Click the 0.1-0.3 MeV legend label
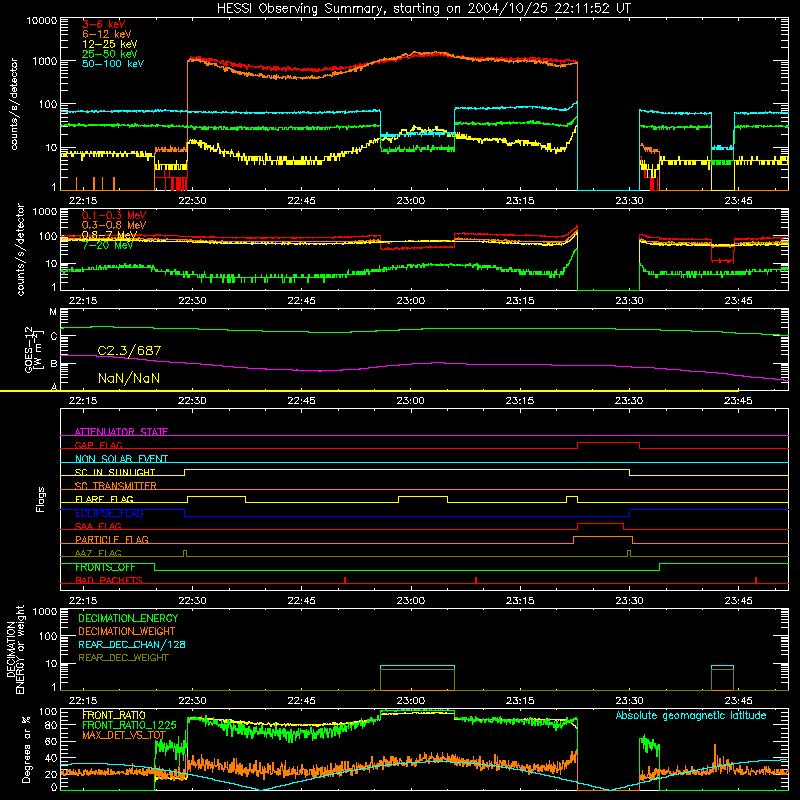This screenshot has width=800, height=800. click(x=114, y=215)
